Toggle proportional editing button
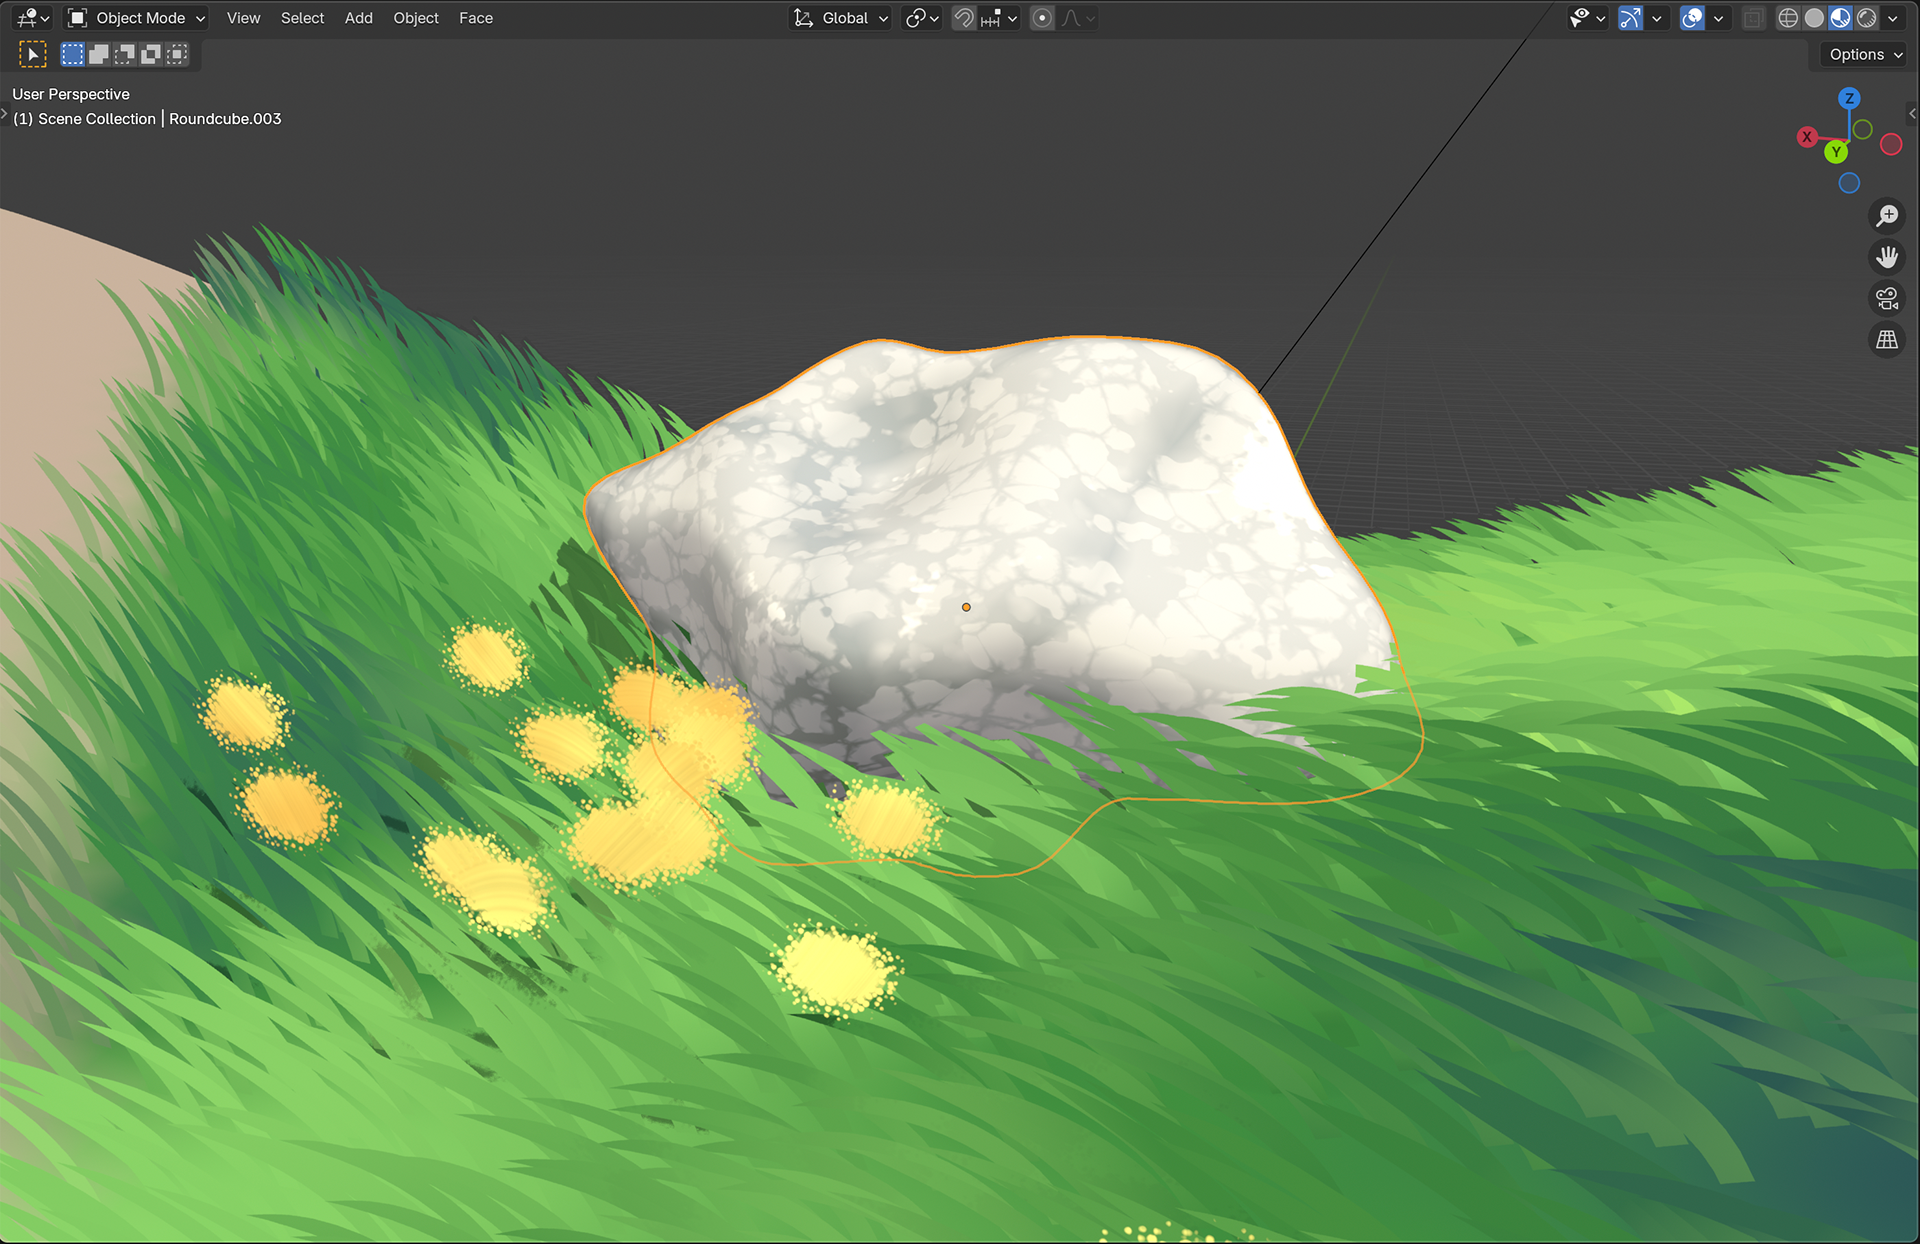Screen dimensions: 1920x1244 [1042, 18]
